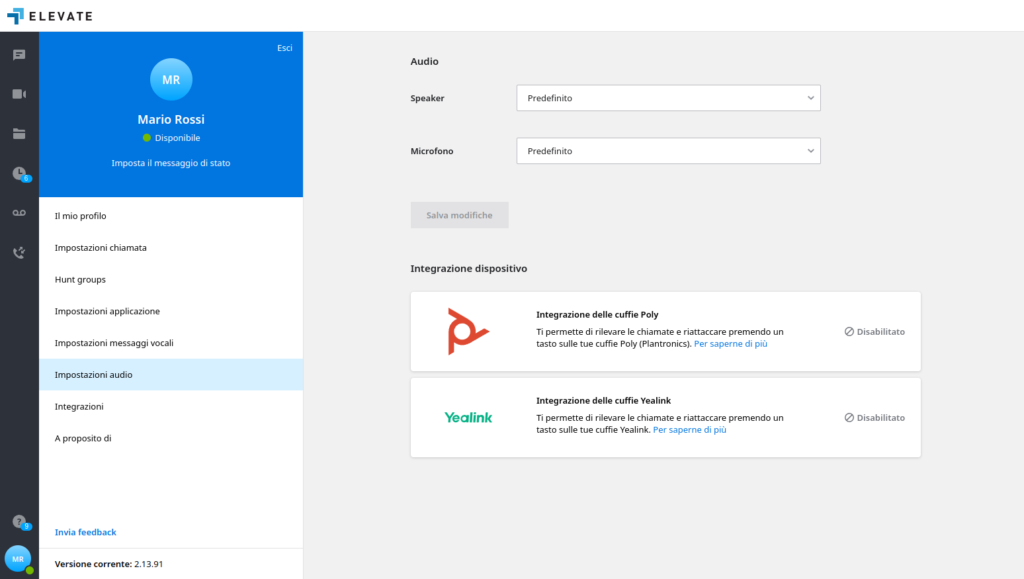
Task: Open the video meetings camera icon
Action: pyautogui.click(x=19, y=94)
